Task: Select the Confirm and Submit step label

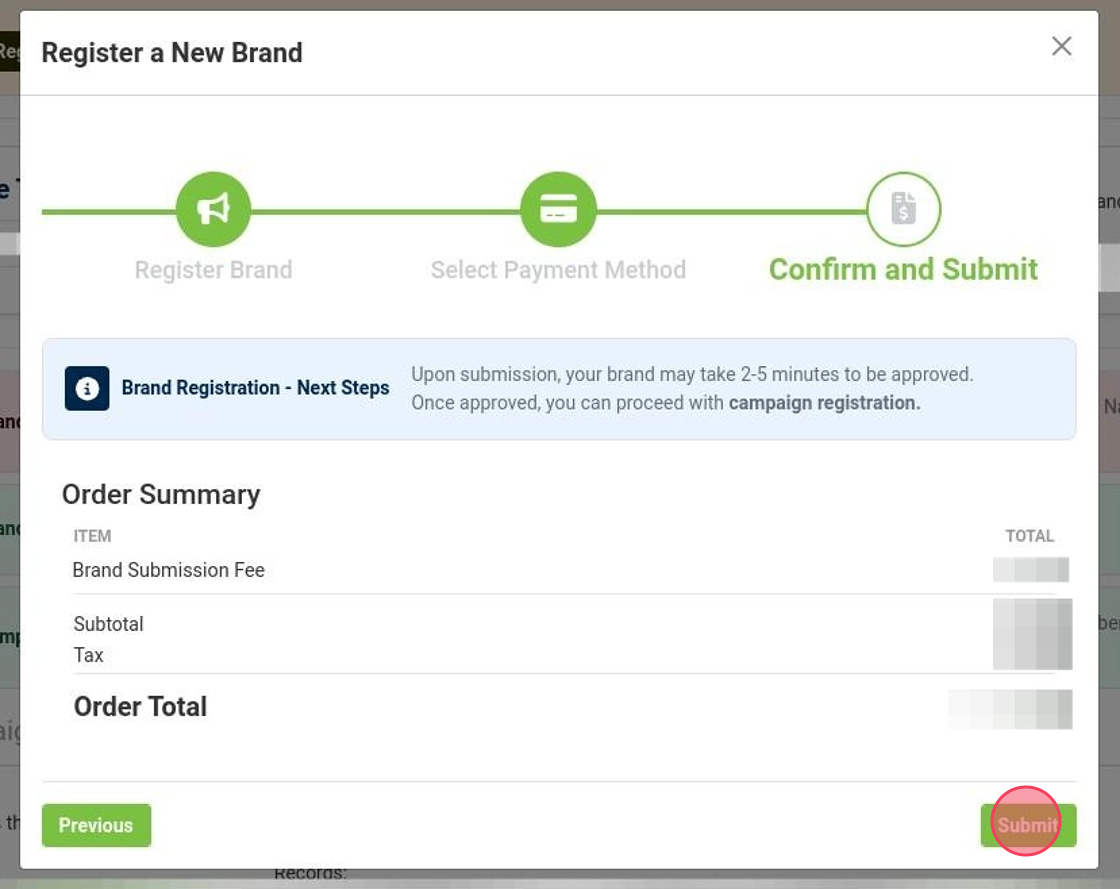Action: click(x=903, y=270)
